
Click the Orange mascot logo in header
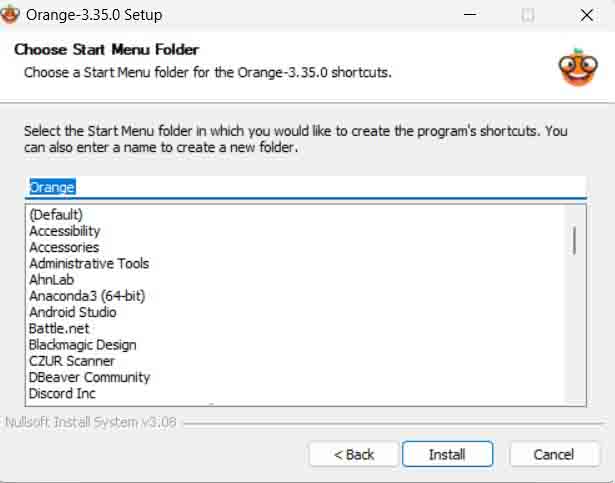pyautogui.click(x=578, y=67)
